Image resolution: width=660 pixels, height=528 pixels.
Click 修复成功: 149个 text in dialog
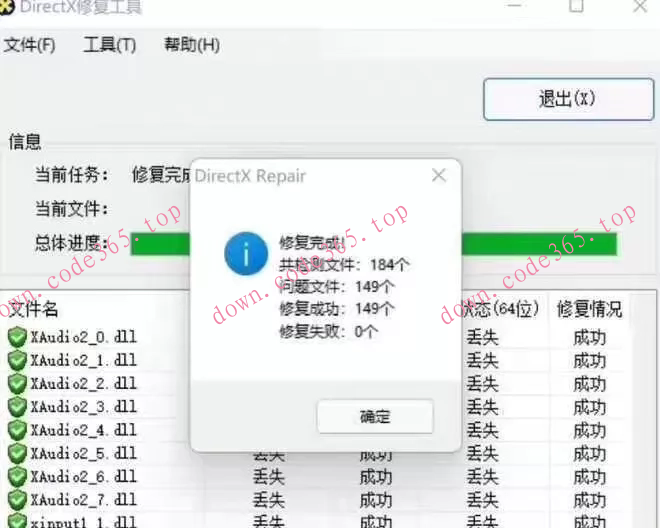tap(336, 309)
